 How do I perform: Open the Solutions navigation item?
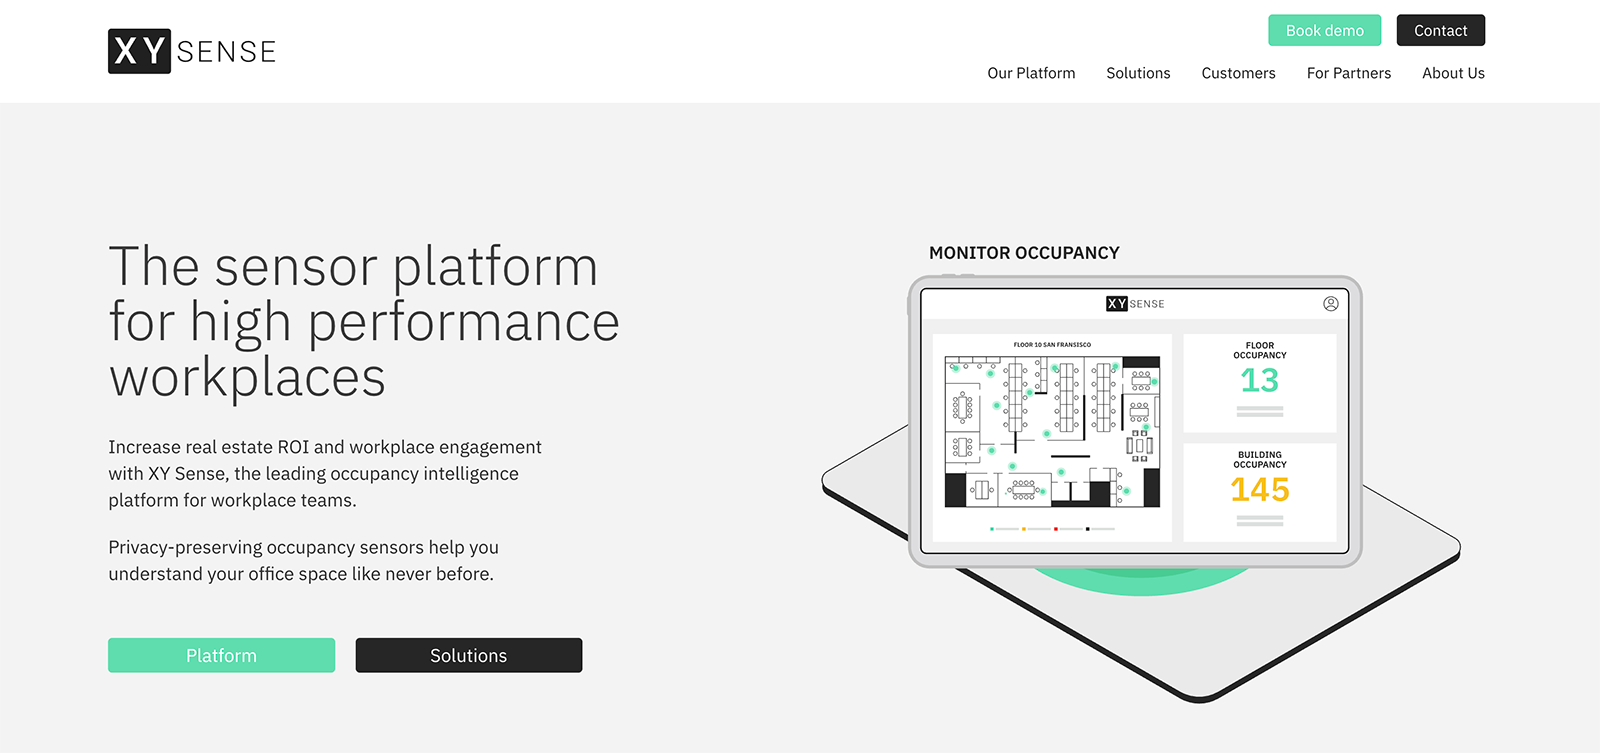click(x=1138, y=73)
